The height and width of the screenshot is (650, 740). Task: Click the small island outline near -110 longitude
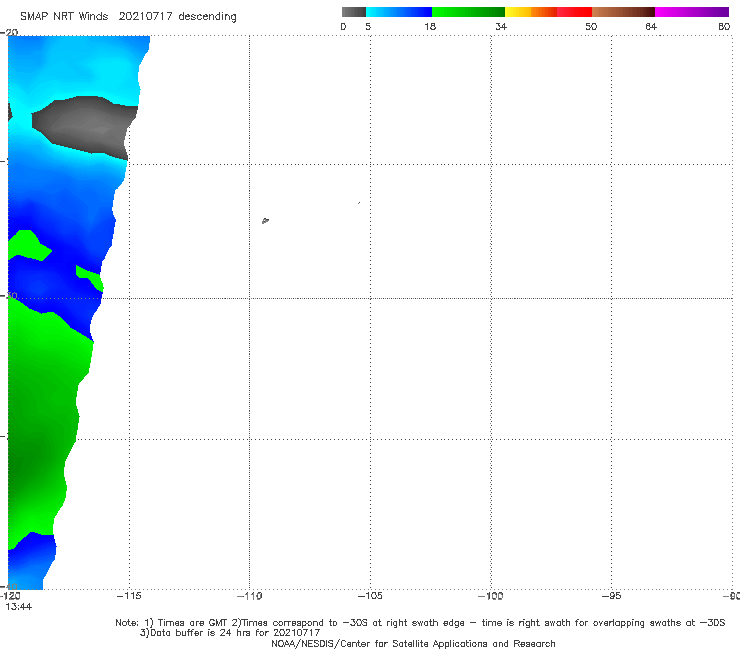click(265, 220)
